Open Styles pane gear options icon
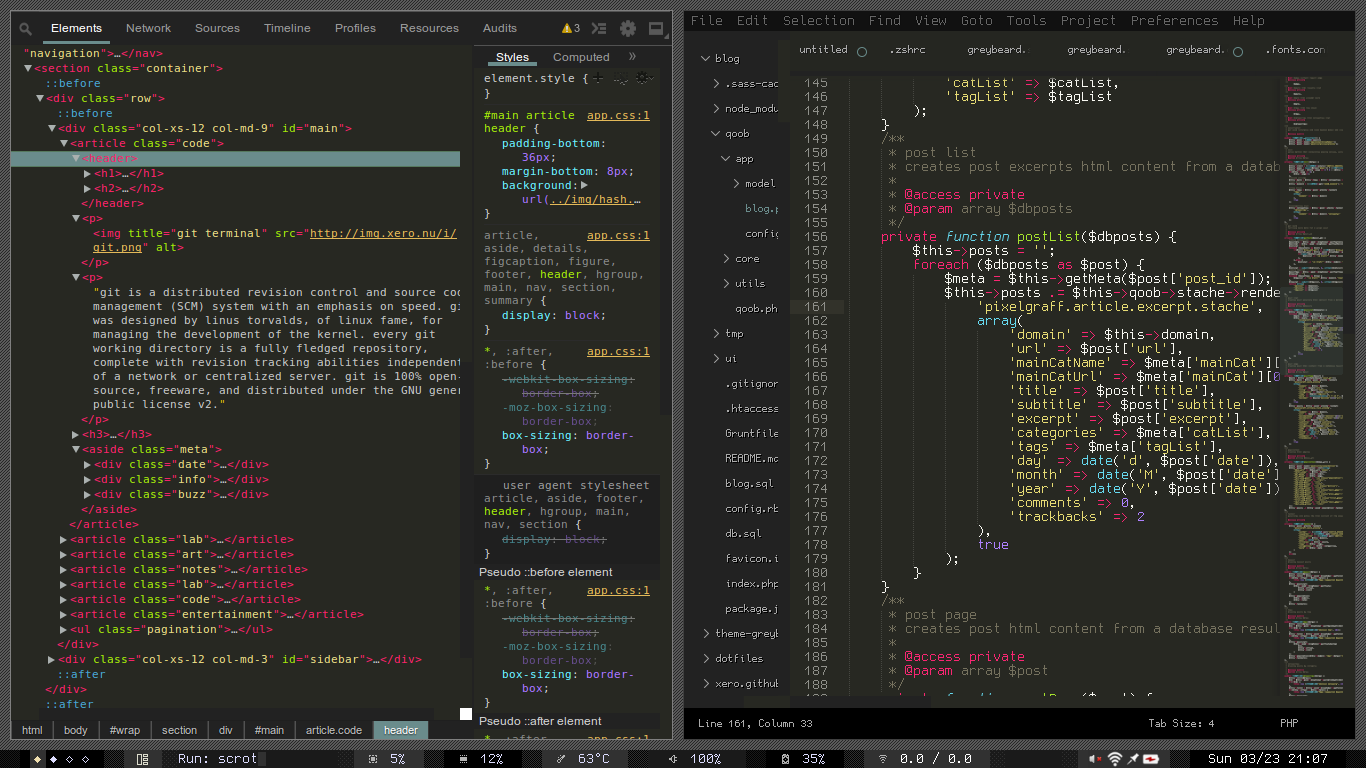This screenshot has width=1366, height=768. click(x=645, y=77)
